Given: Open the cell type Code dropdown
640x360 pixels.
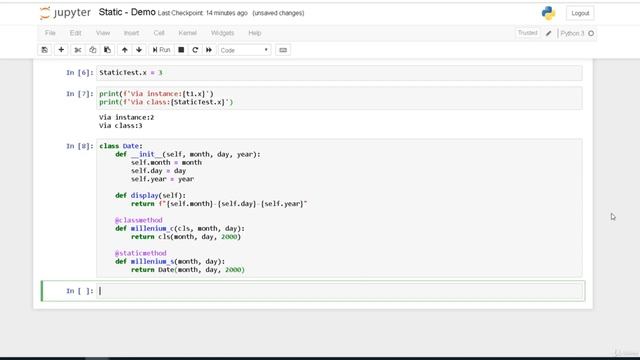Looking at the screenshot, I should pos(244,50).
